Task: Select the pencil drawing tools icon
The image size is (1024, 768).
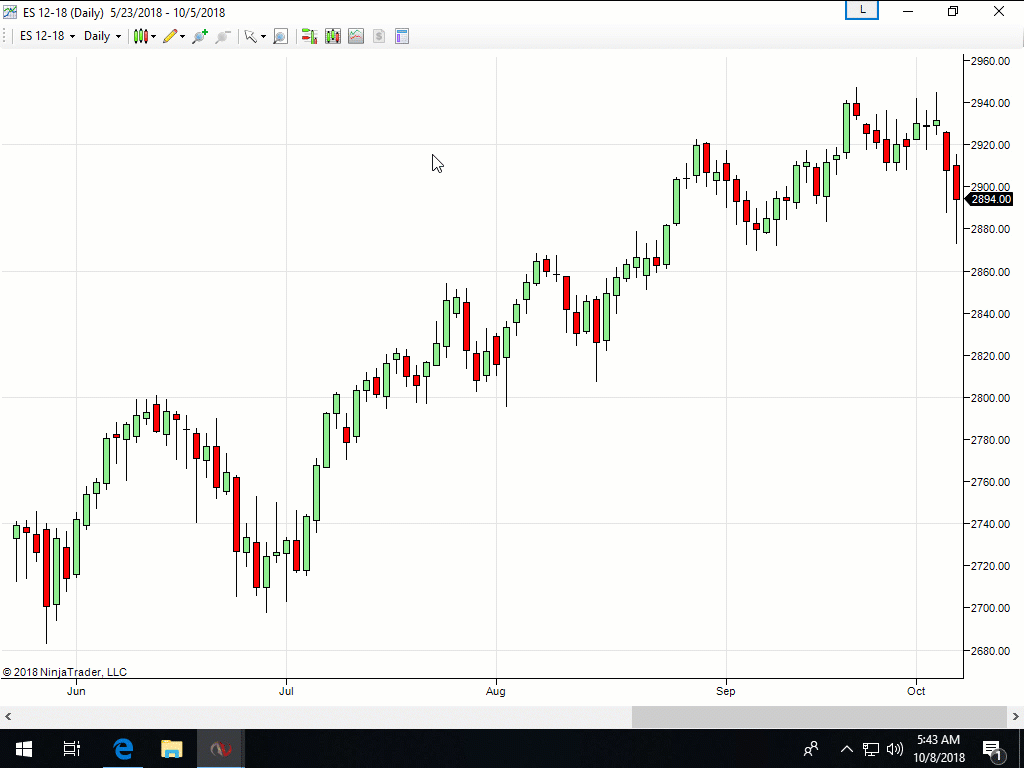Action: click(170, 36)
